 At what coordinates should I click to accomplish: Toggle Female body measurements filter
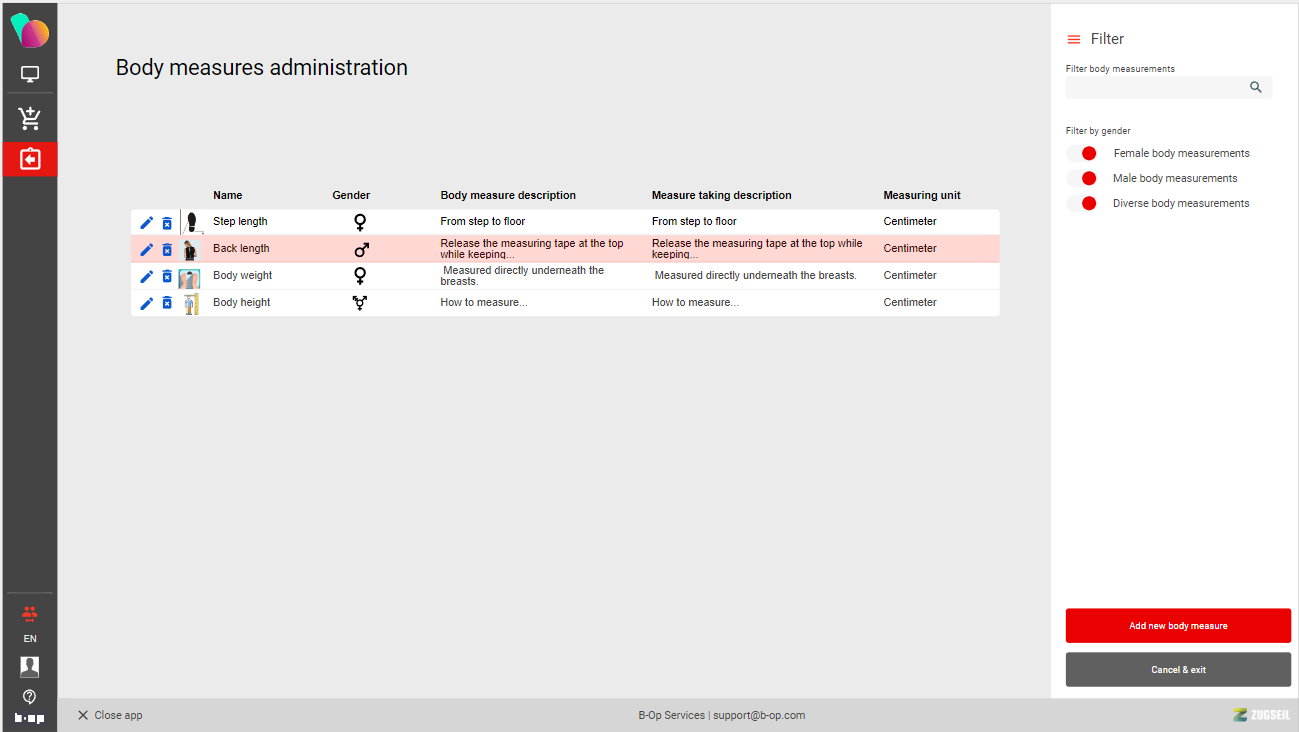click(1082, 153)
